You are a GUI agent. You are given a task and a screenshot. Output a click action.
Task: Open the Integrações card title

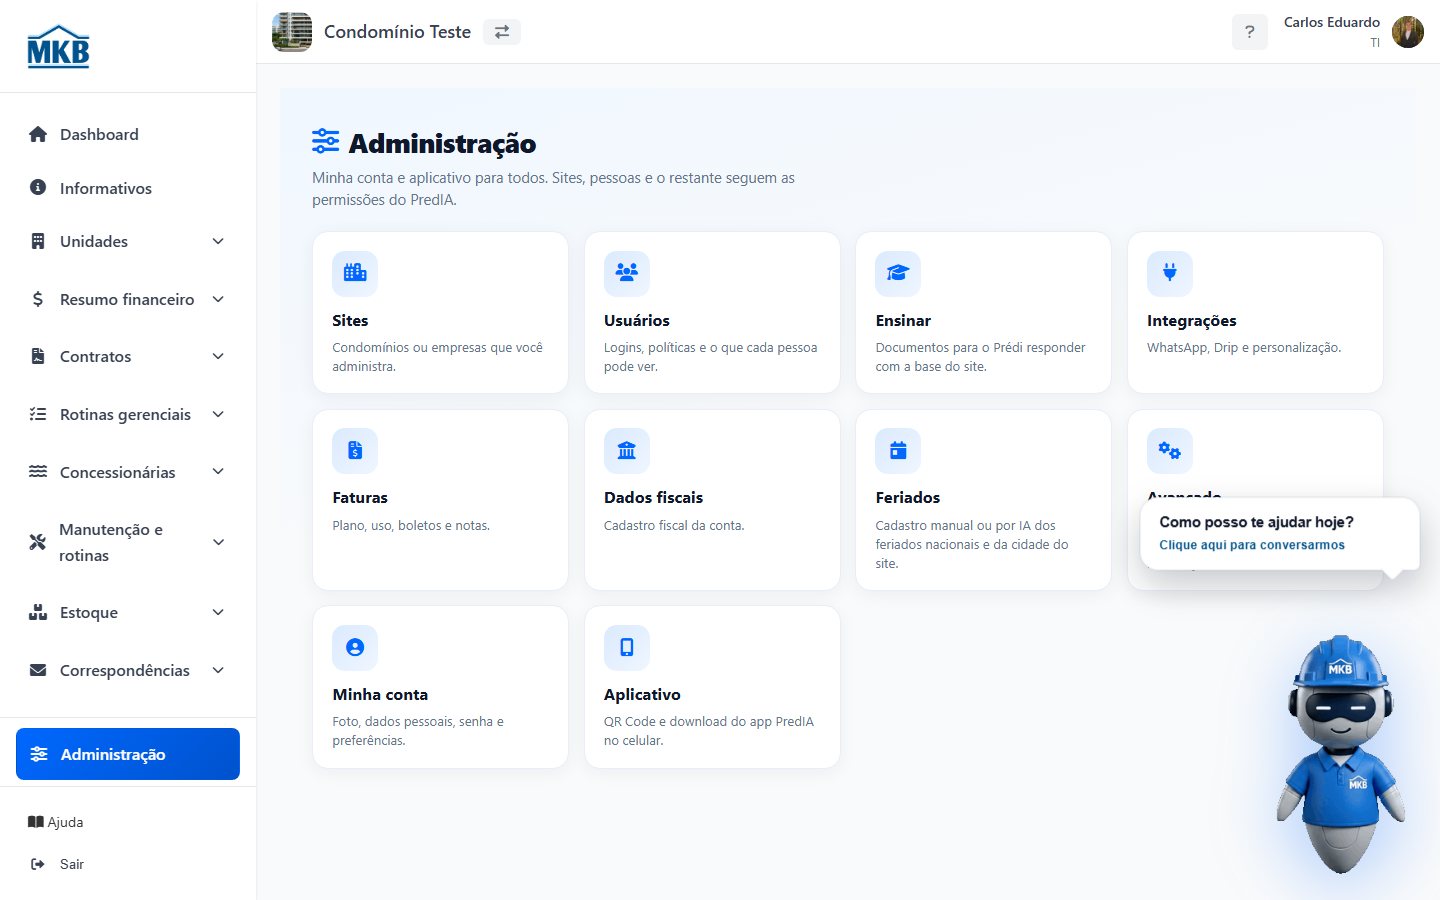(x=1192, y=321)
